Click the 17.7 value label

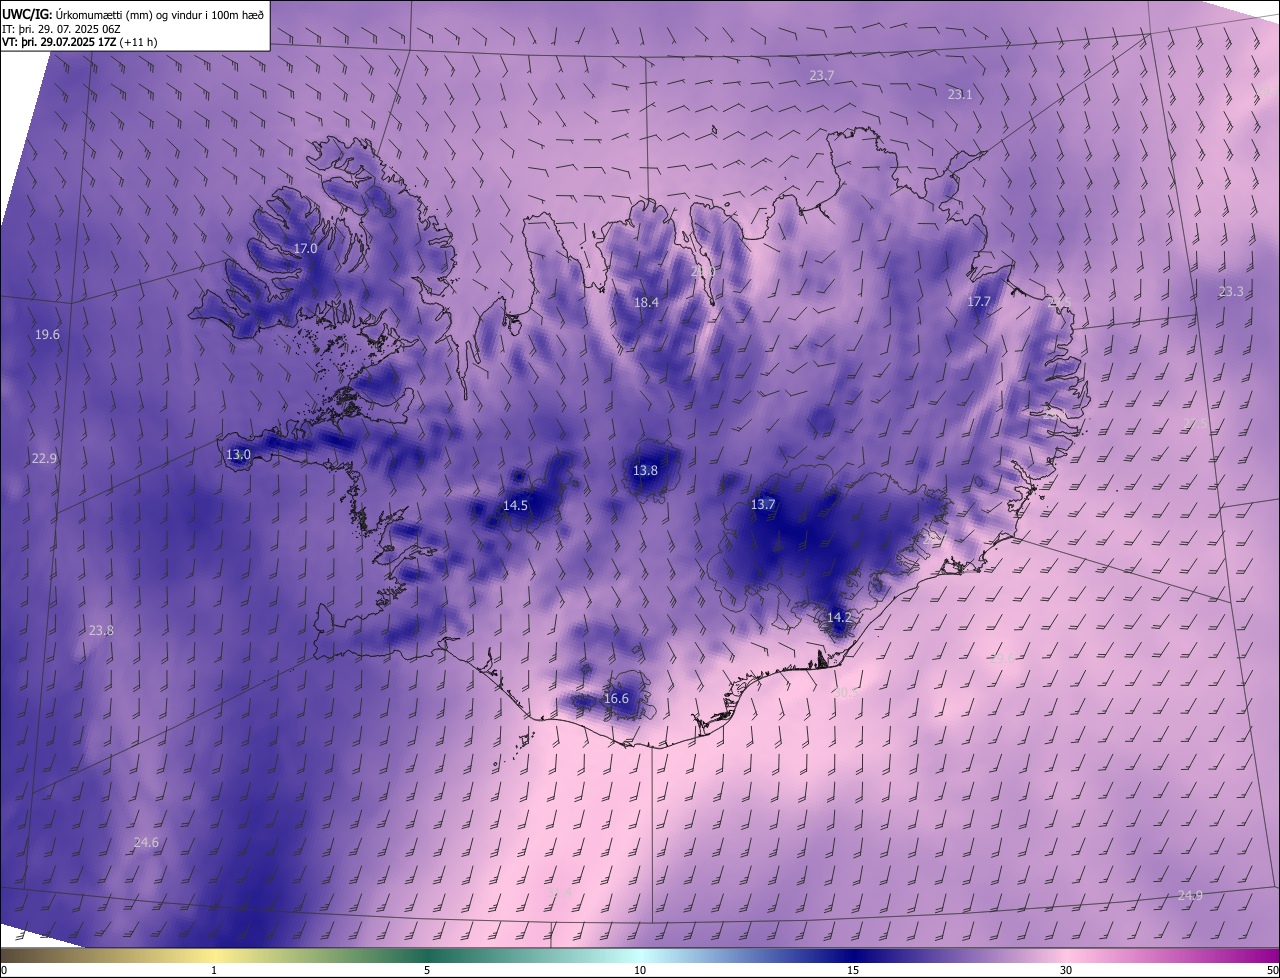978,301
